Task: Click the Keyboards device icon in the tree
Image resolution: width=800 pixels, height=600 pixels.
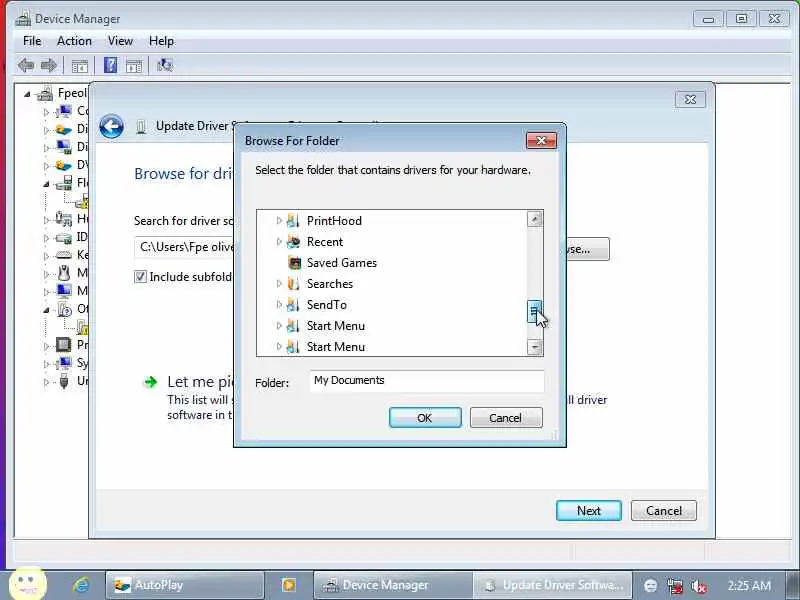Action: tap(64, 255)
